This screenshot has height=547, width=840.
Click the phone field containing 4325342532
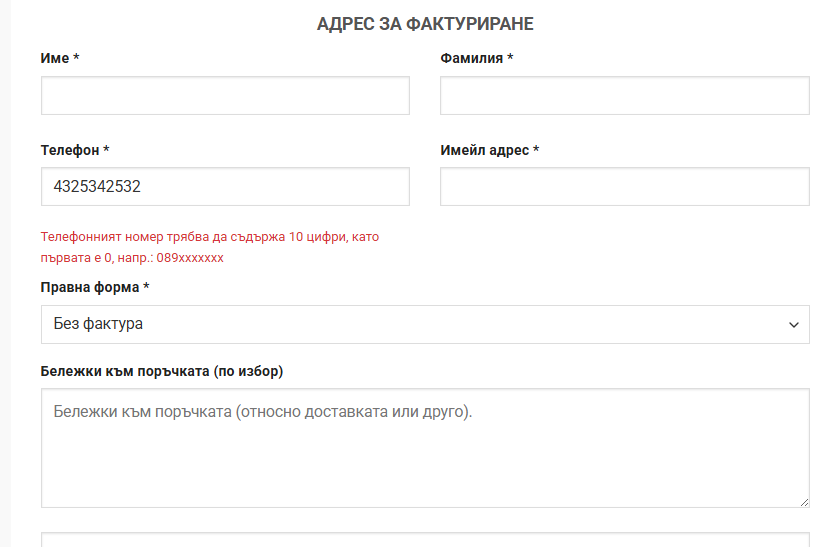coord(225,187)
